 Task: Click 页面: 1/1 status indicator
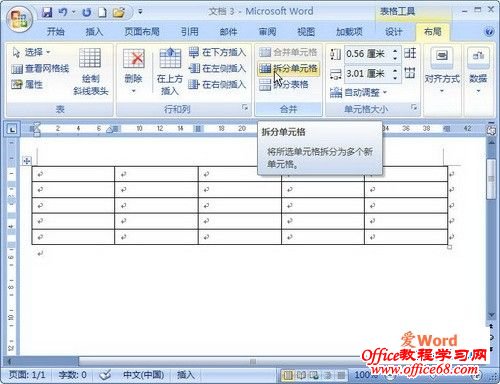coord(27,375)
